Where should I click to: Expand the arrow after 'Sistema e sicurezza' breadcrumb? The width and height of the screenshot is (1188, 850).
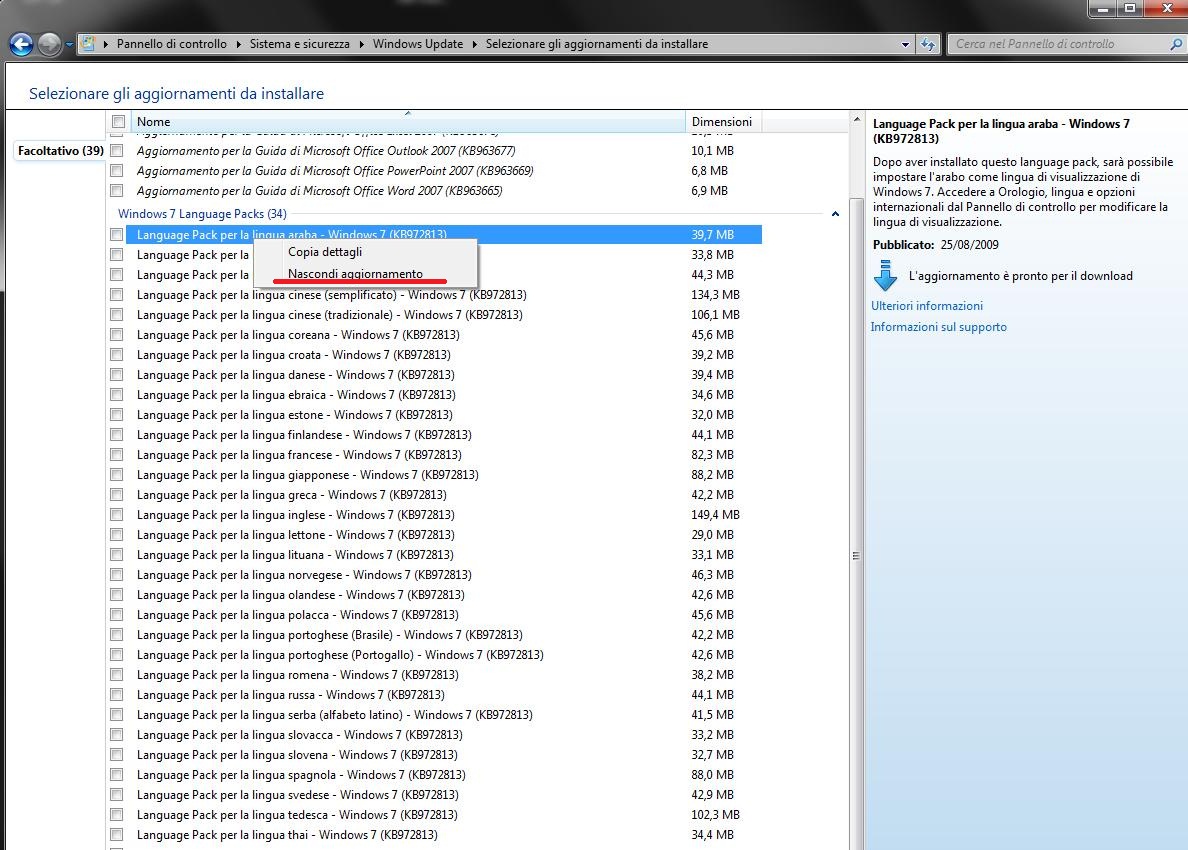(361, 44)
